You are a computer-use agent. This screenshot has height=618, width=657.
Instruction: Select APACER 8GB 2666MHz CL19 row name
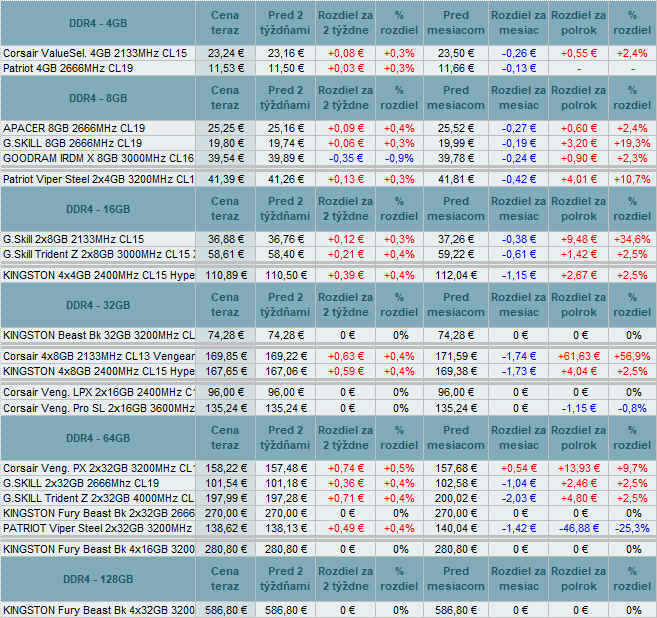coord(74,128)
